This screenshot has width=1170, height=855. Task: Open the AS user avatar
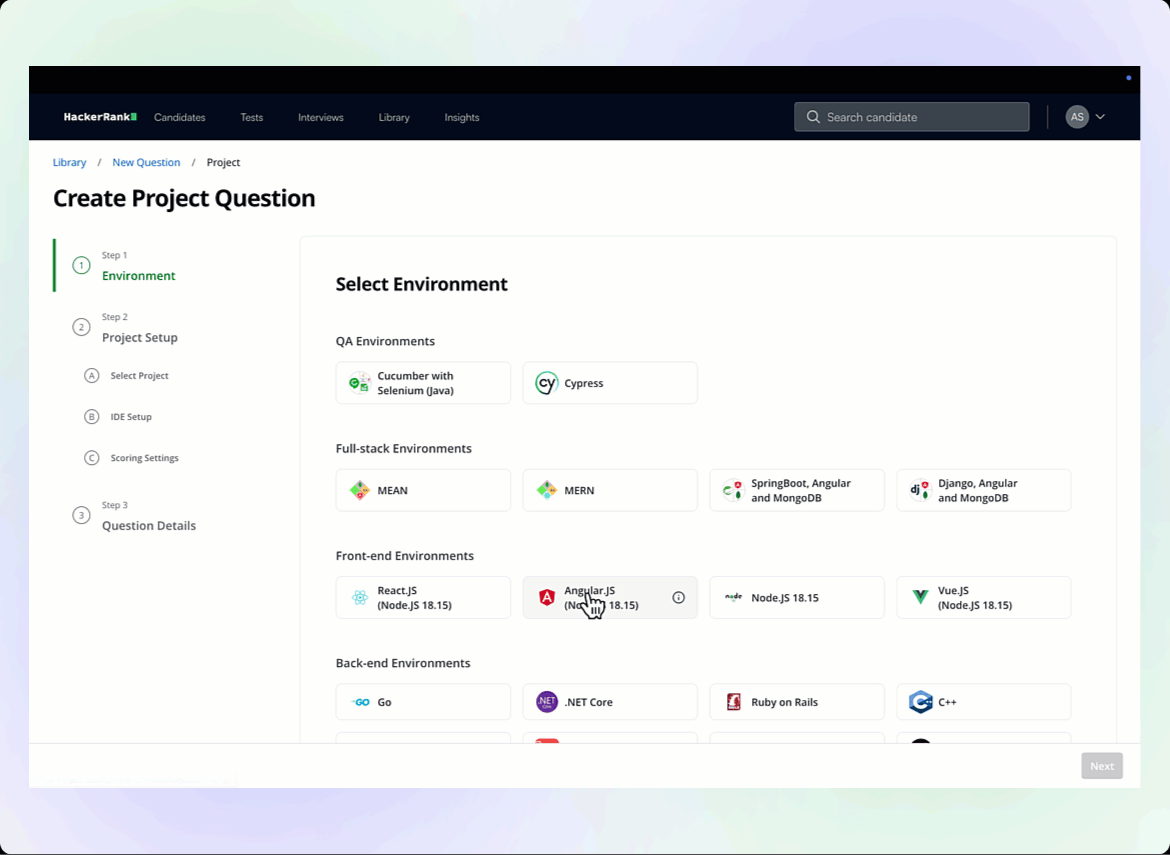coord(1077,117)
